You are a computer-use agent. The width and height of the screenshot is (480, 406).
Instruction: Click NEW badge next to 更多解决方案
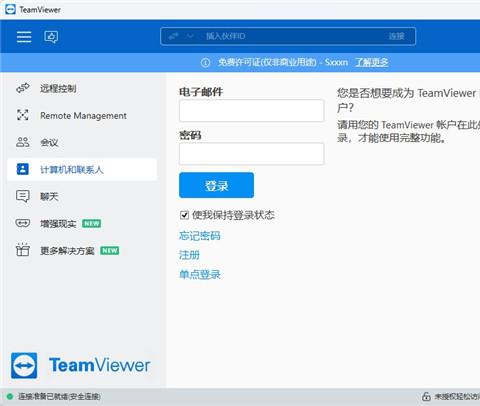pos(110,250)
